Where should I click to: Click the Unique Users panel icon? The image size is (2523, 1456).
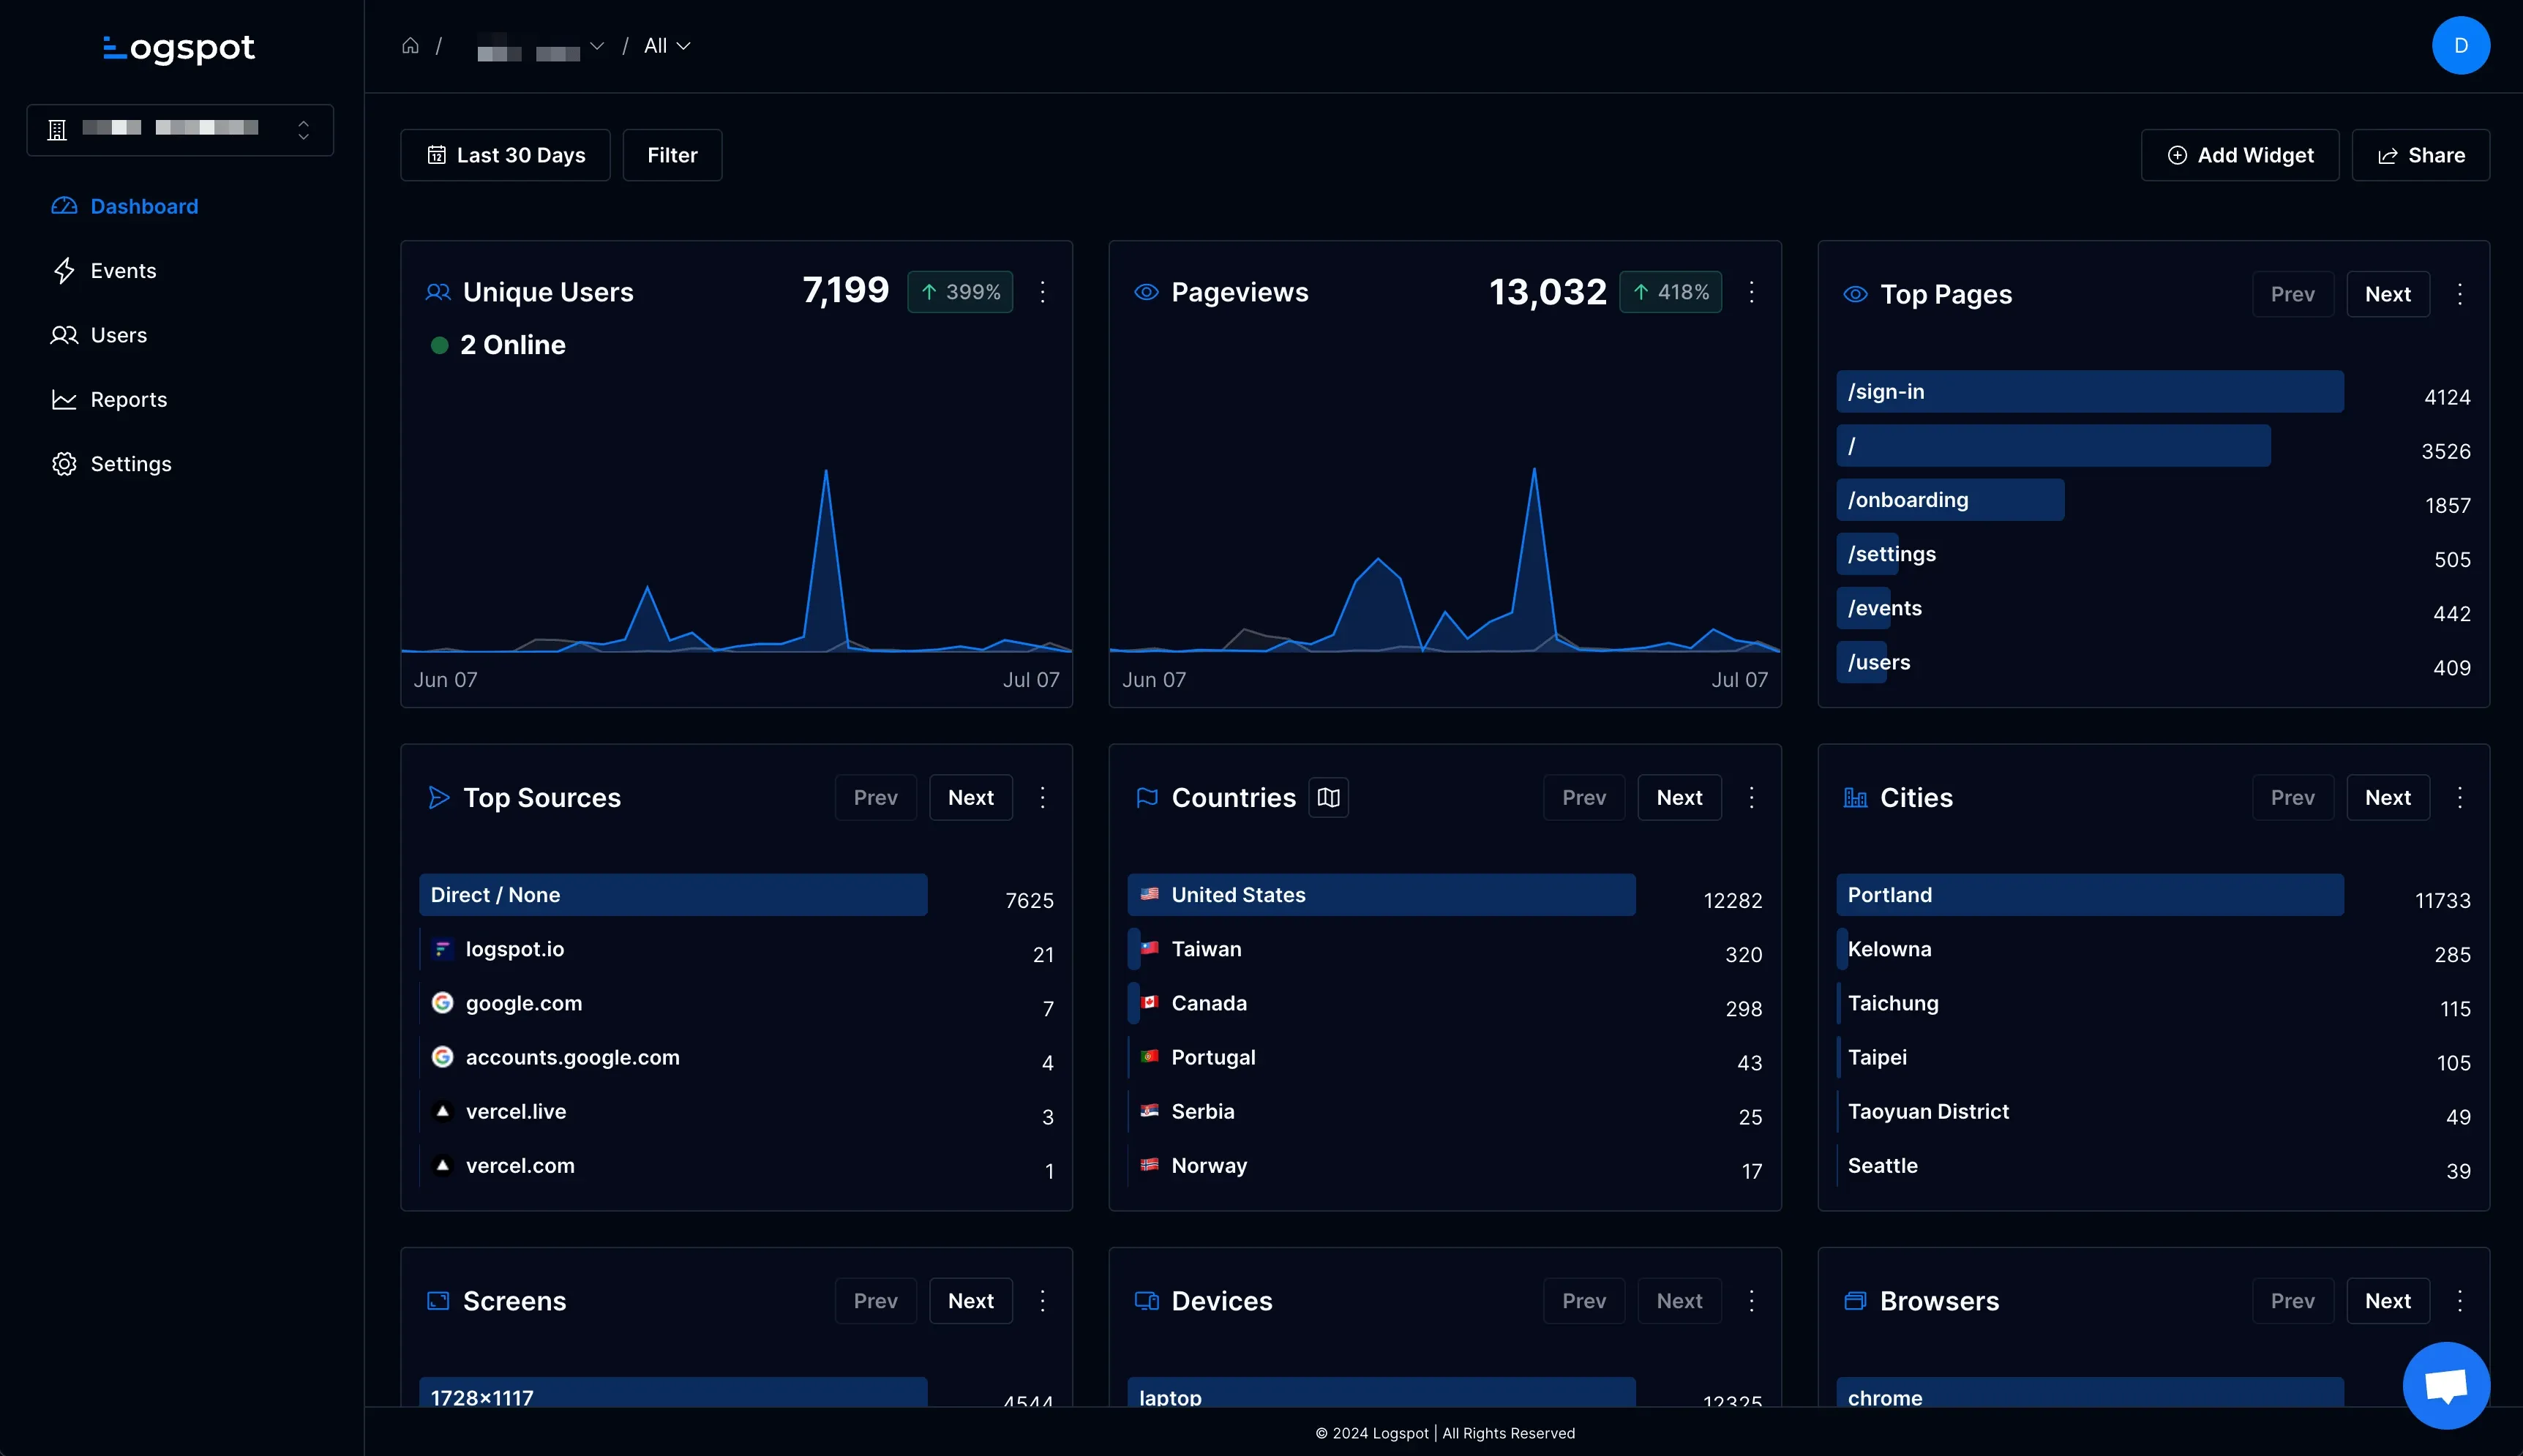coord(438,291)
